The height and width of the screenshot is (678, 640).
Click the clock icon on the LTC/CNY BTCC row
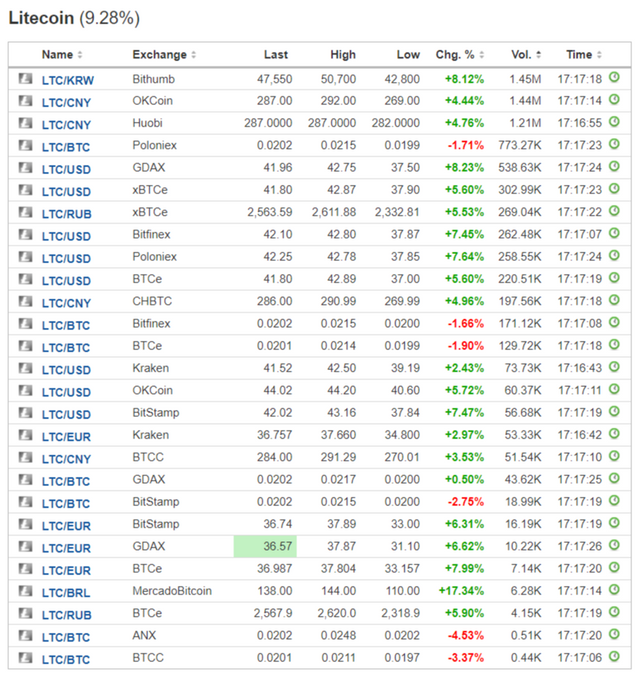[614, 456]
